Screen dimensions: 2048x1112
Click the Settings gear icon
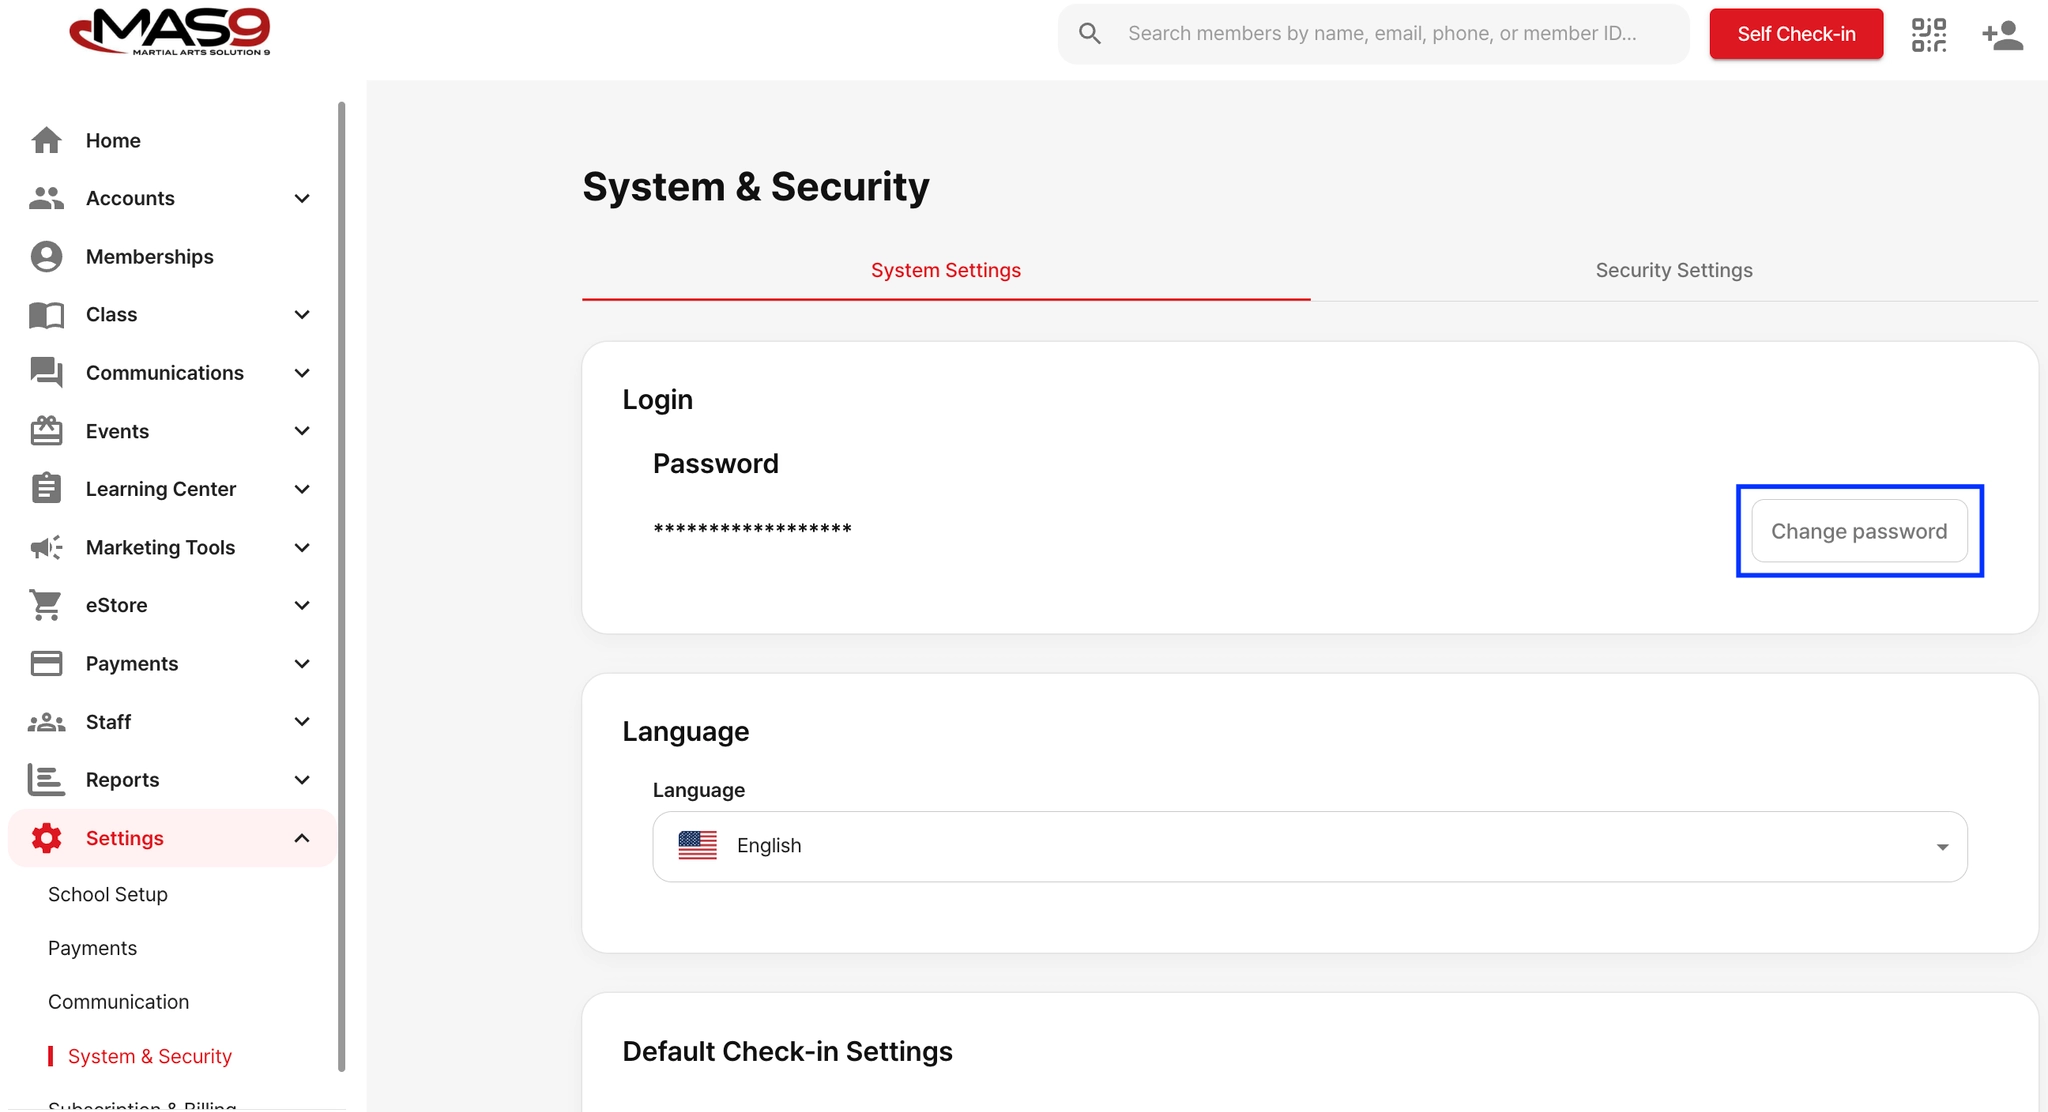pyautogui.click(x=45, y=838)
